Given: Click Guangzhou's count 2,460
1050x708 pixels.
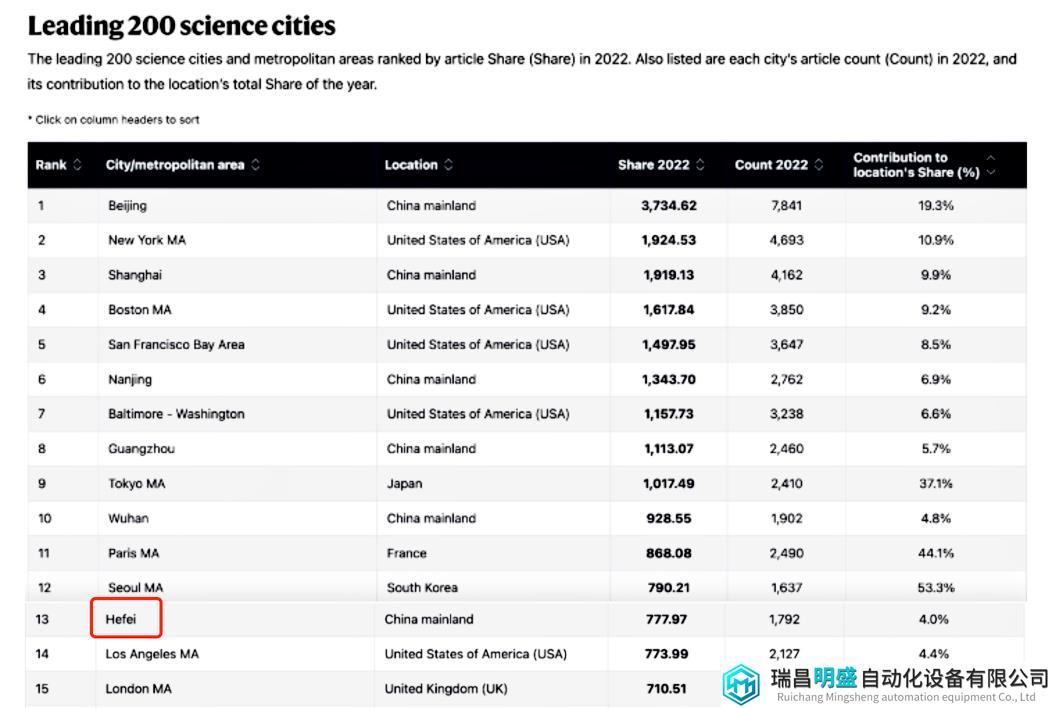Looking at the screenshot, I should 786,449.
